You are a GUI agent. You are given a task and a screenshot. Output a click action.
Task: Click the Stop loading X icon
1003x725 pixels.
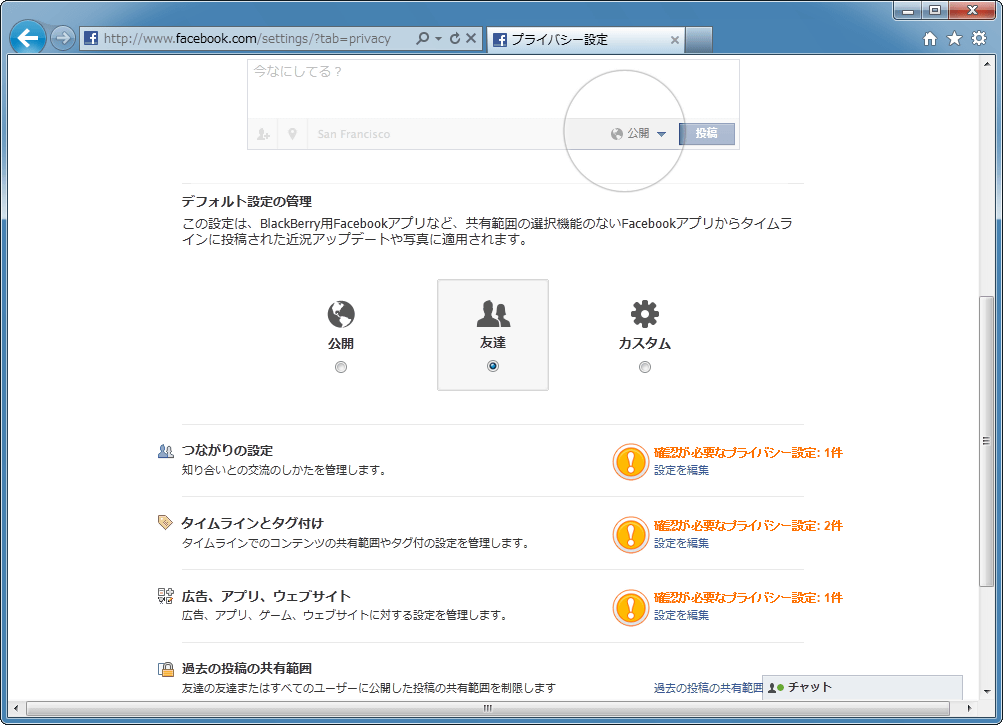471,38
